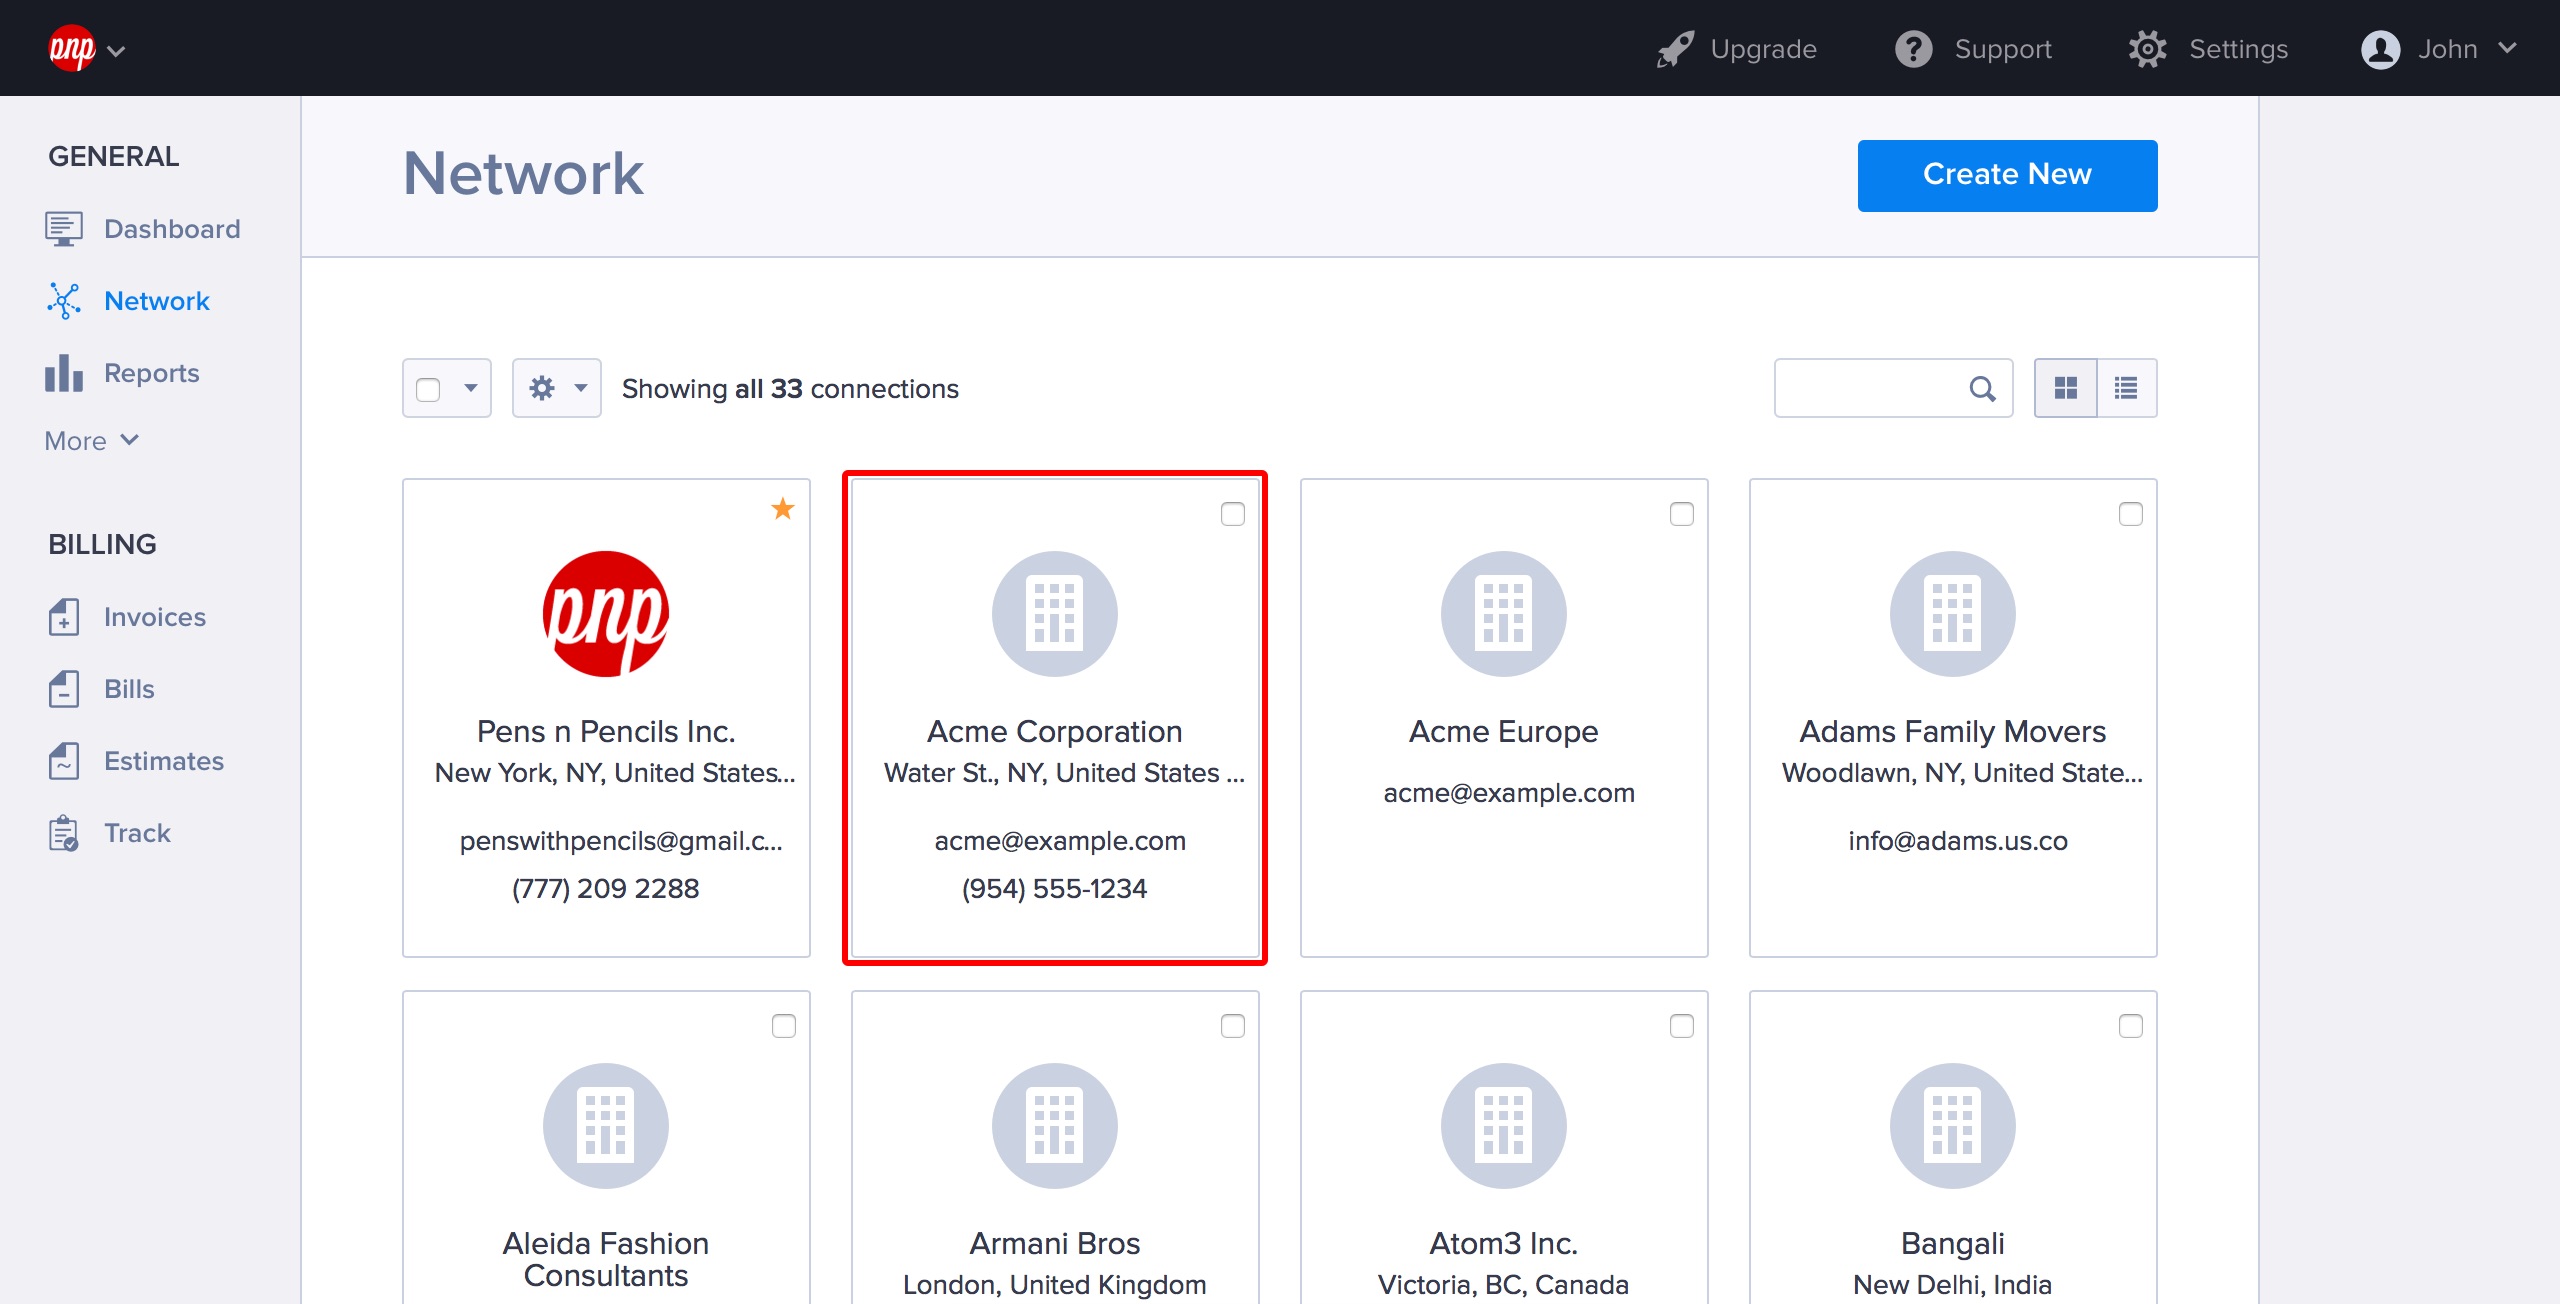
Task: Open the Estimates sidebar link
Action: pyautogui.click(x=163, y=761)
